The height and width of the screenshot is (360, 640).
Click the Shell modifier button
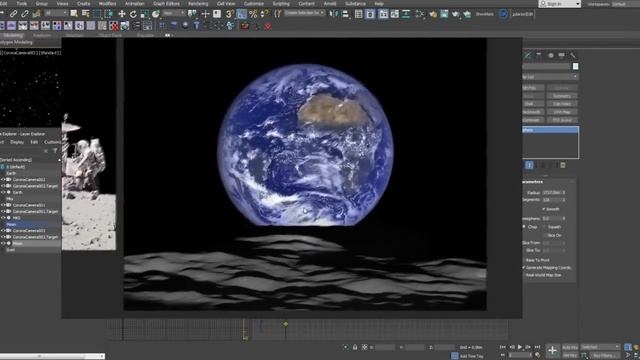coord(532,104)
